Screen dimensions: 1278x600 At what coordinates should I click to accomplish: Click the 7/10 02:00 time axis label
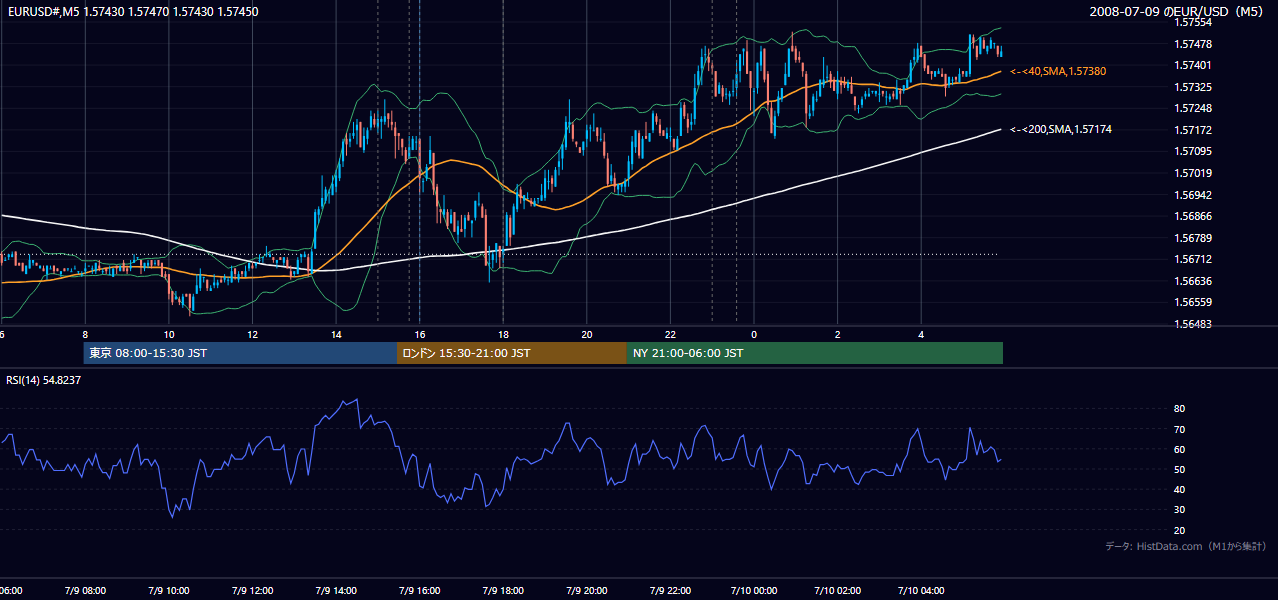838,590
